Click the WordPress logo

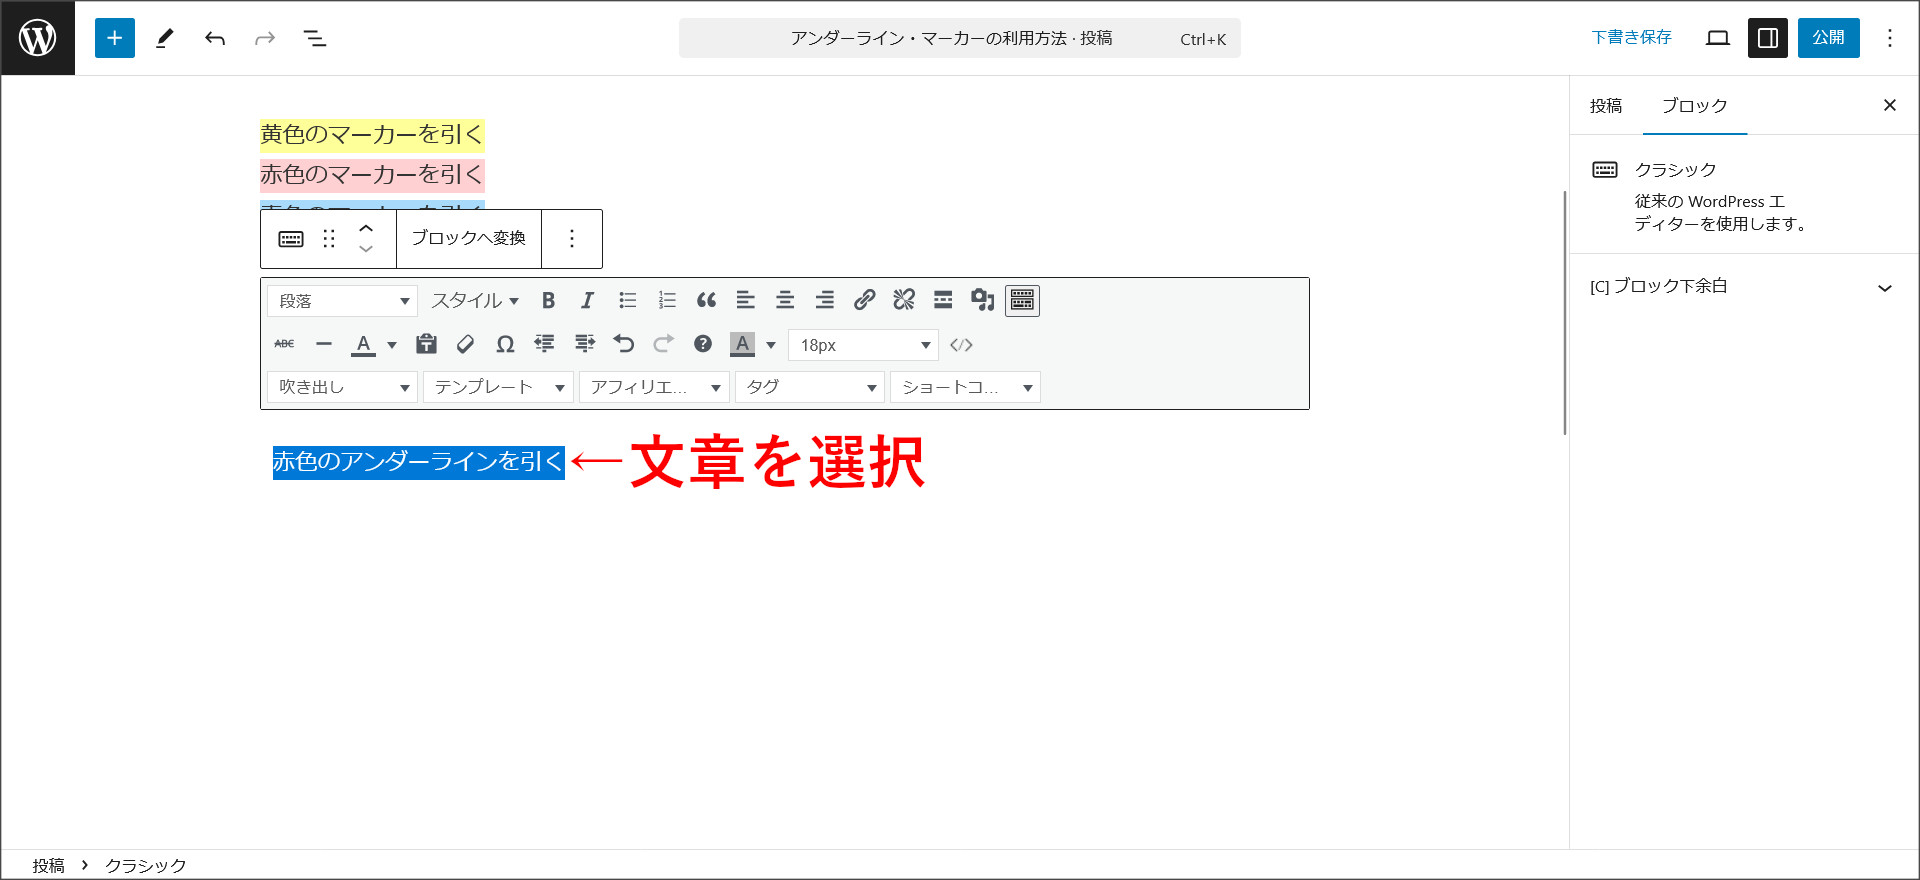coord(38,38)
